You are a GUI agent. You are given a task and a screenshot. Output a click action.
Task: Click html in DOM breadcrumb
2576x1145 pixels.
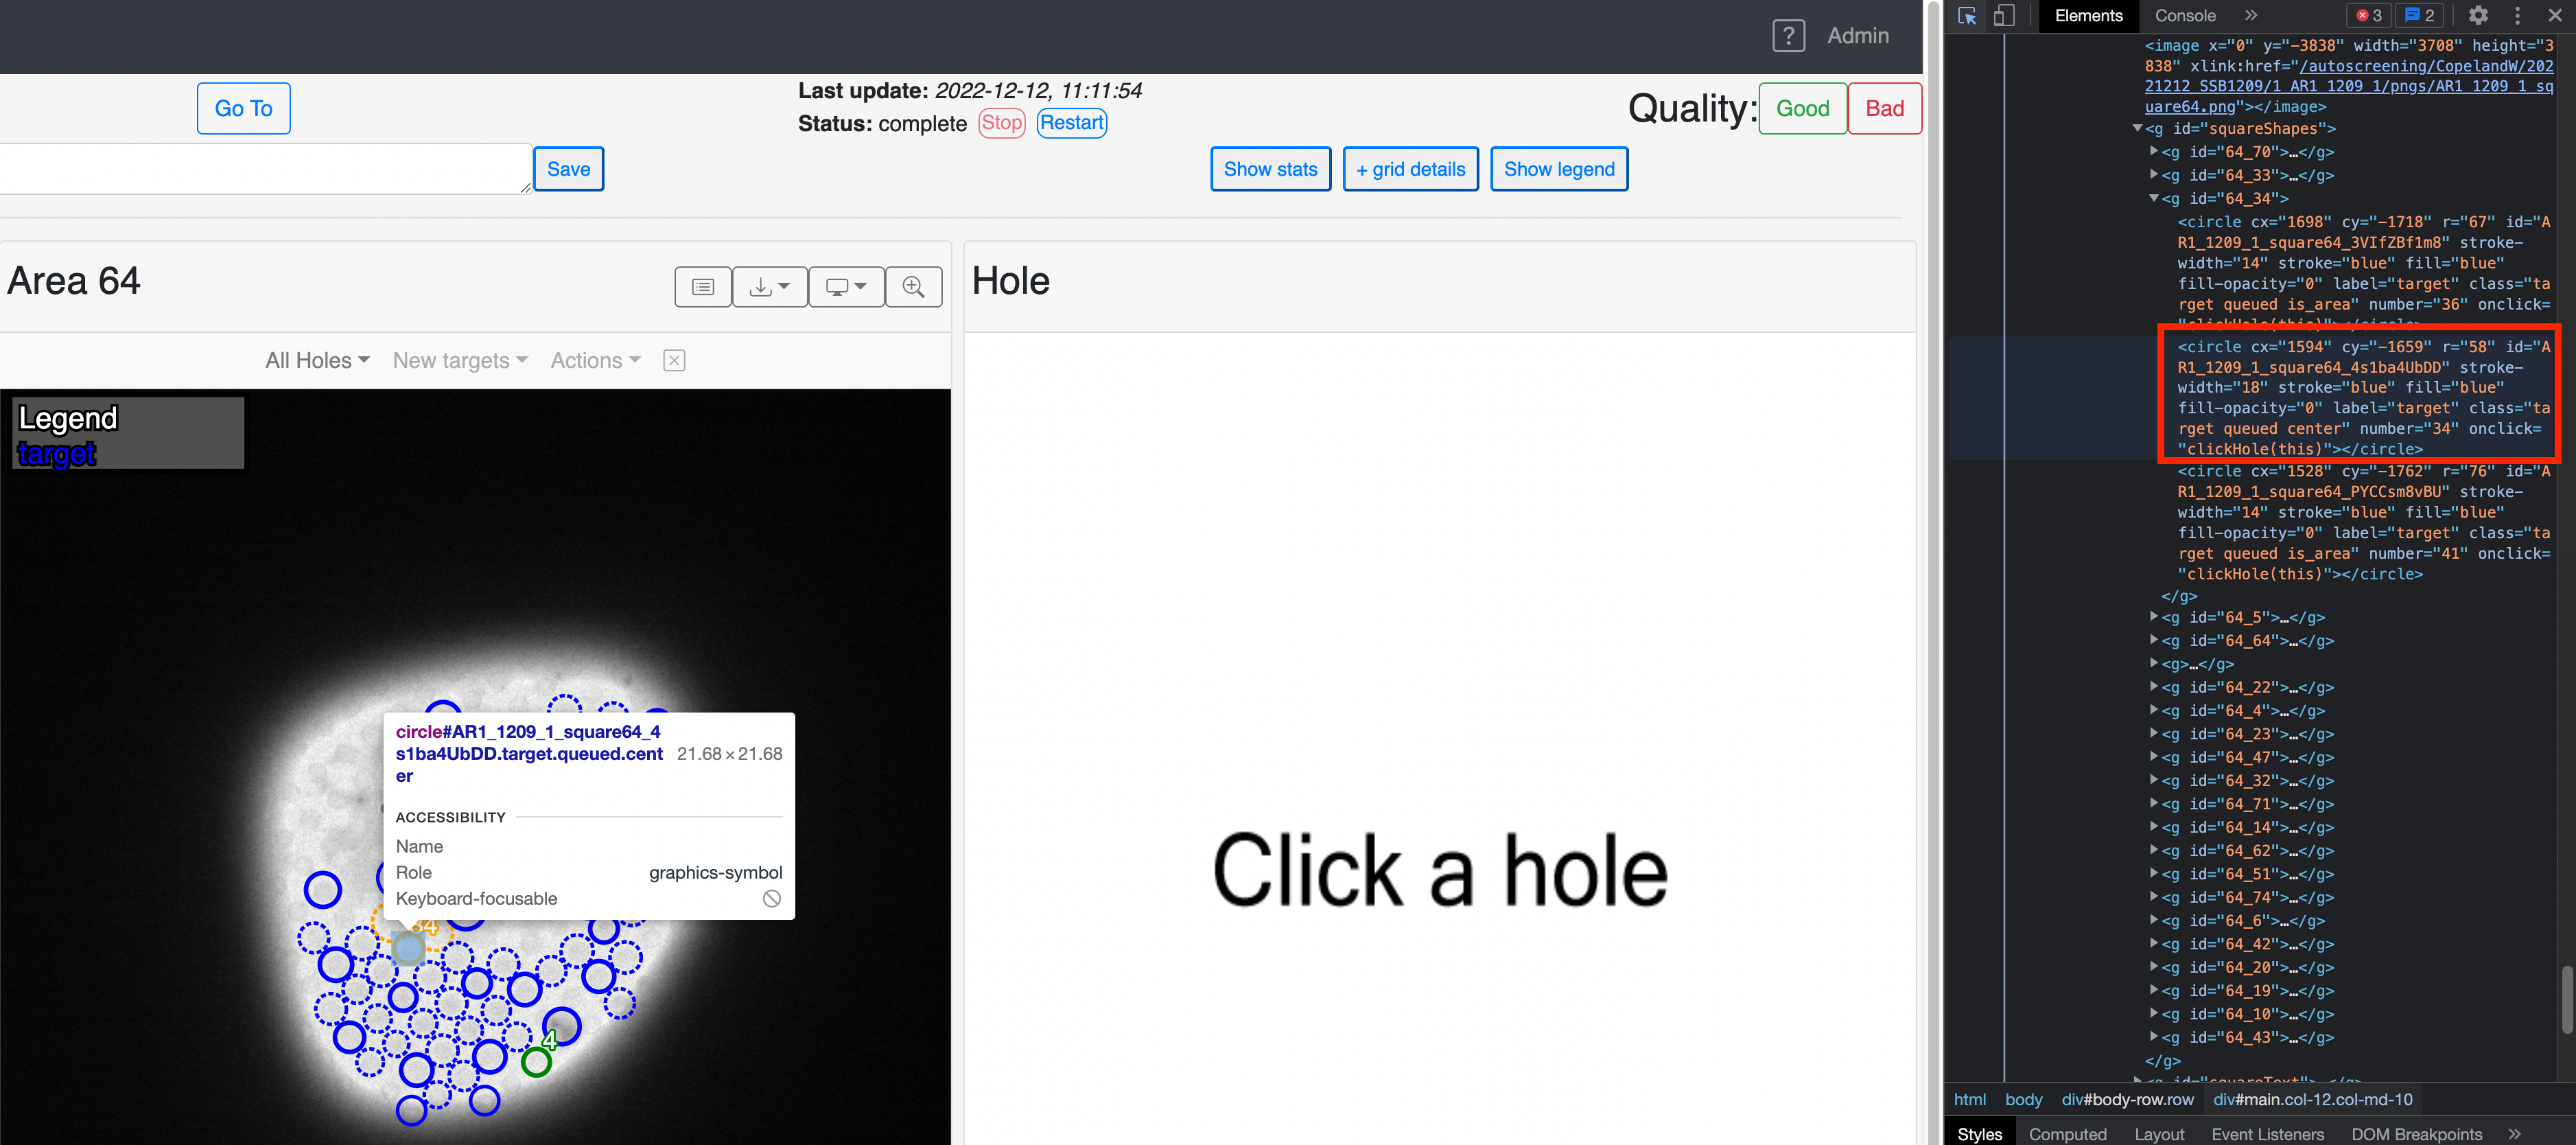pyautogui.click(x=1969, y=1099)
